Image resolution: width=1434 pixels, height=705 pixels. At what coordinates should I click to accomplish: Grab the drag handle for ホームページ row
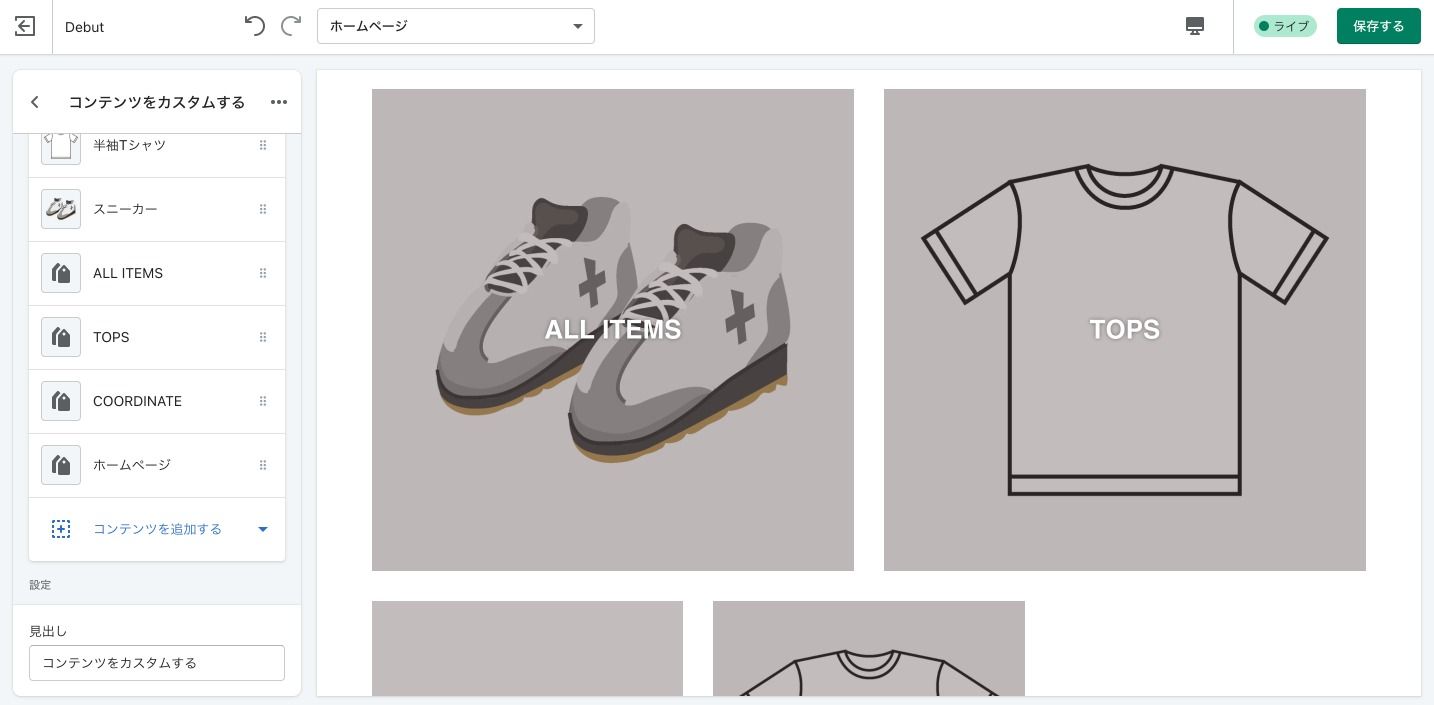pos(263,465)
